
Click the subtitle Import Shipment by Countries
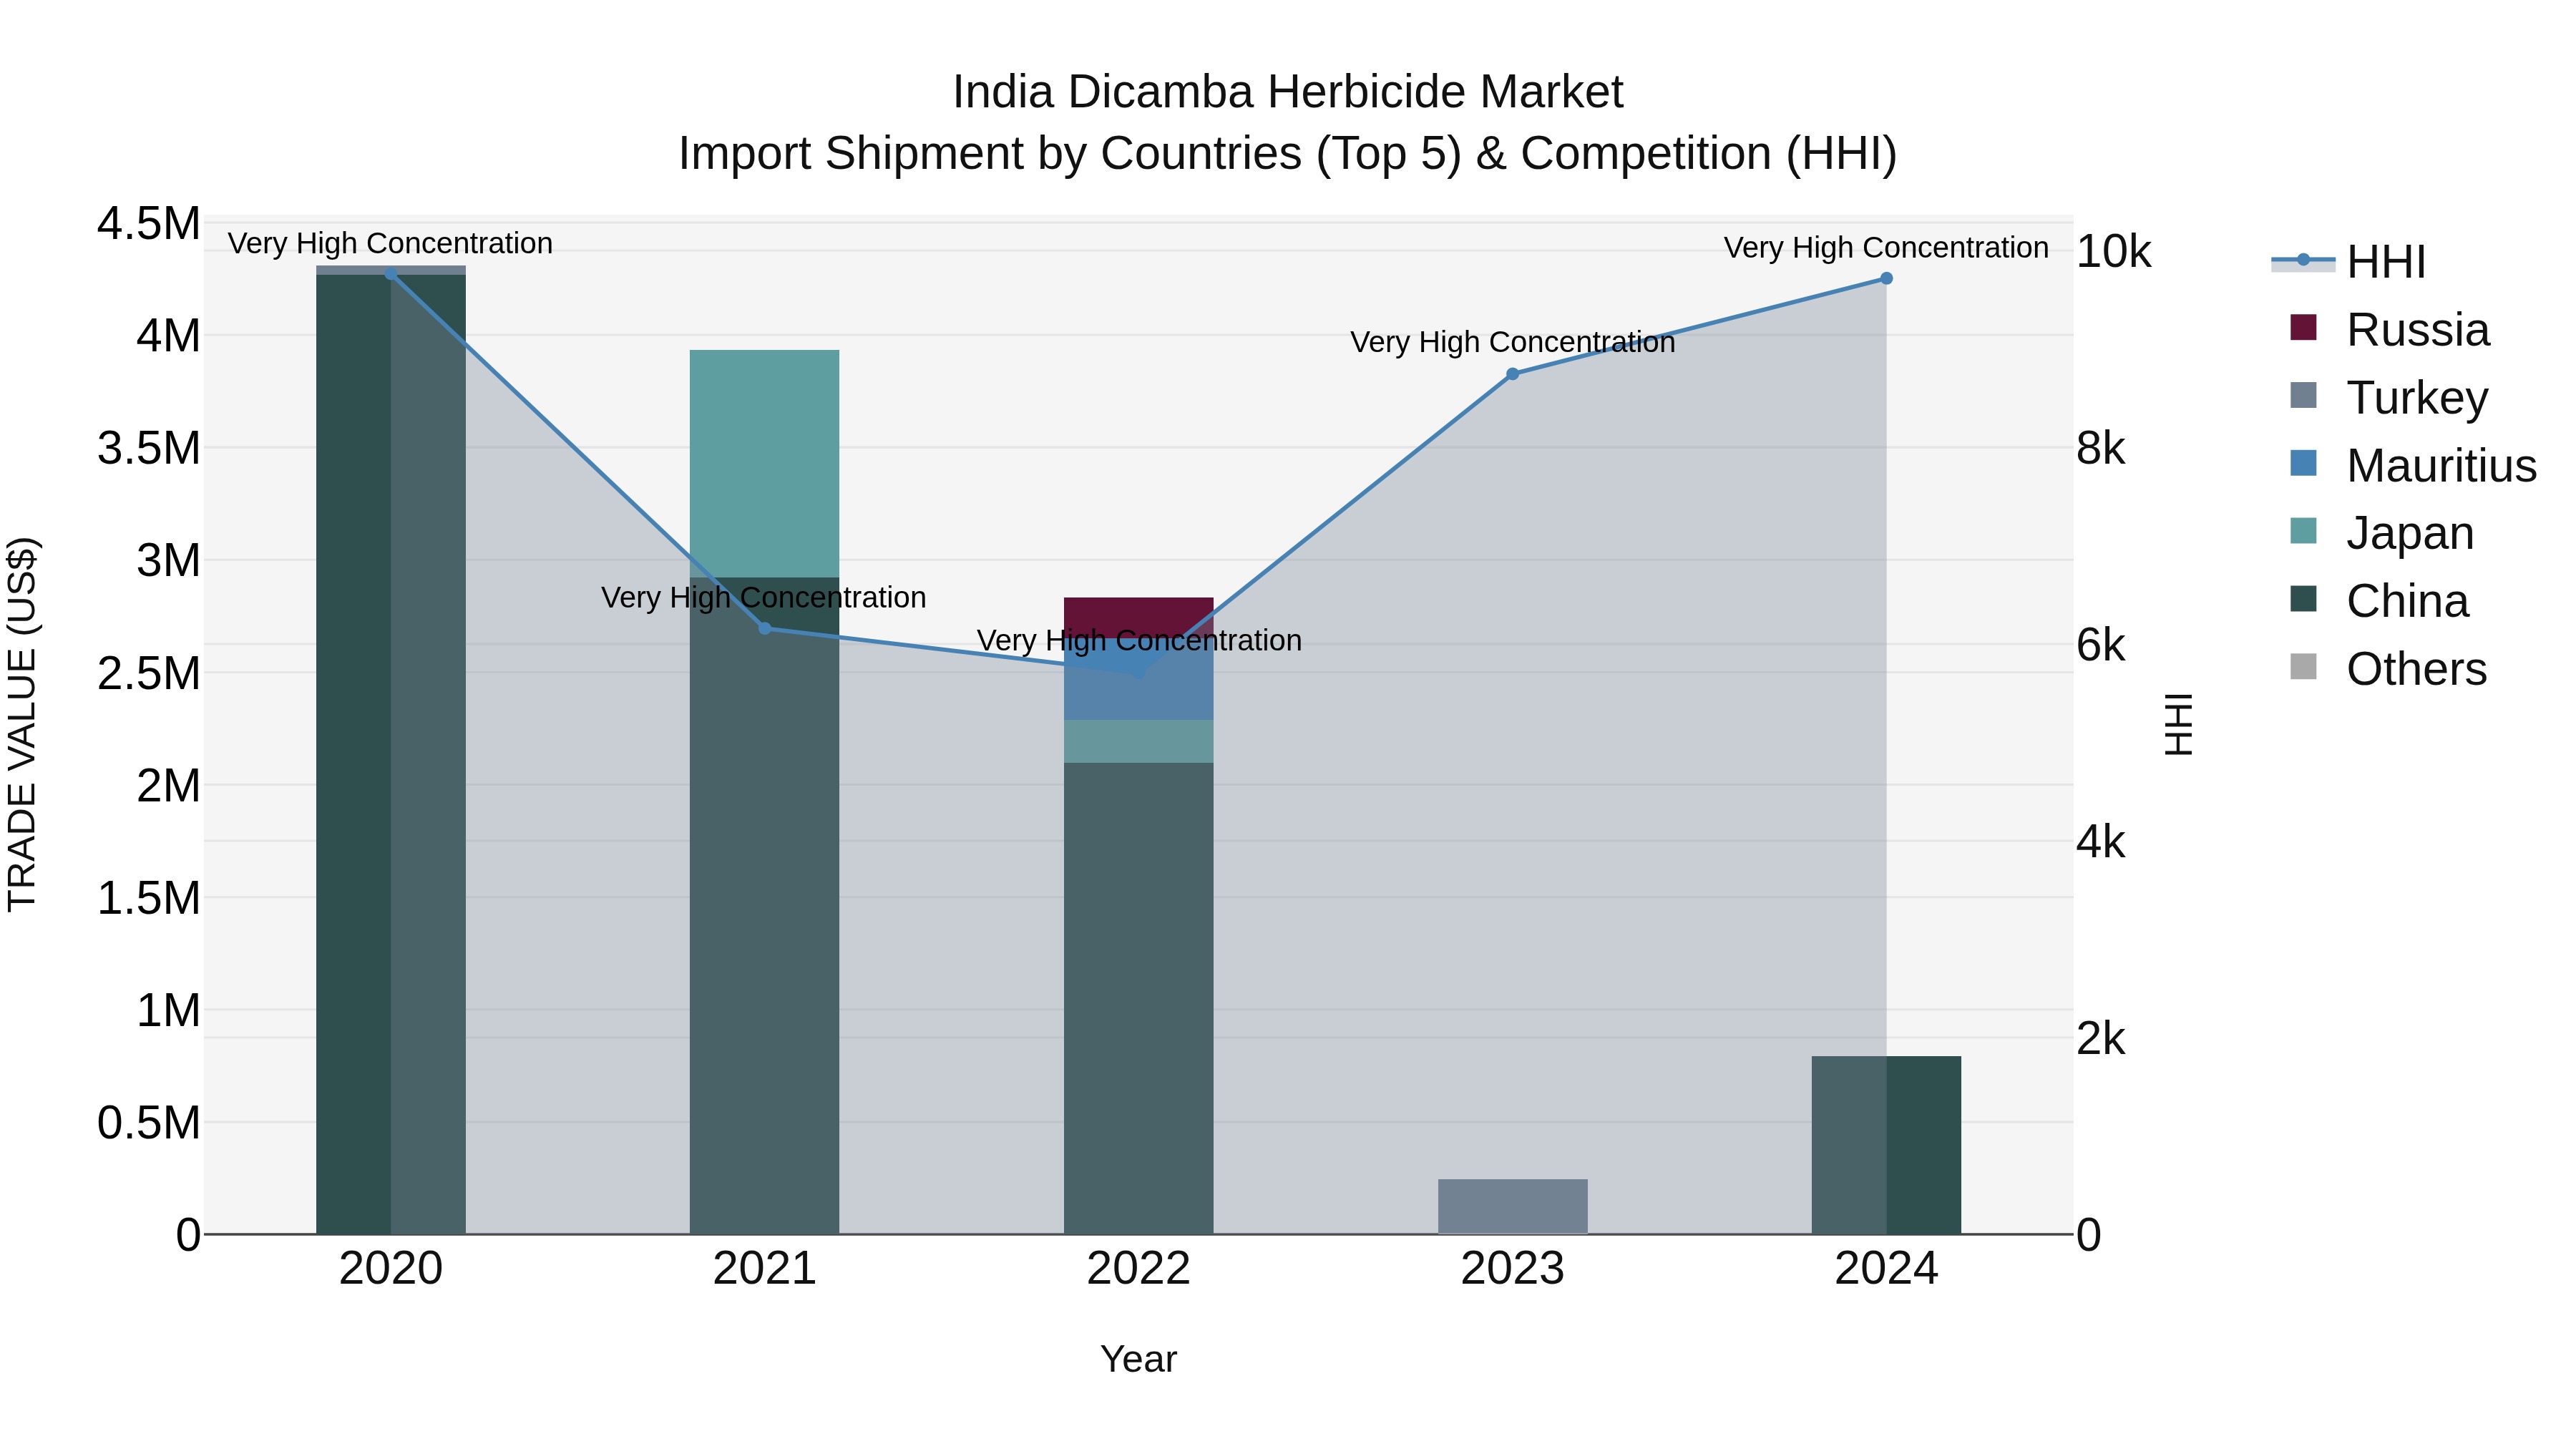tap(1288, 154)
